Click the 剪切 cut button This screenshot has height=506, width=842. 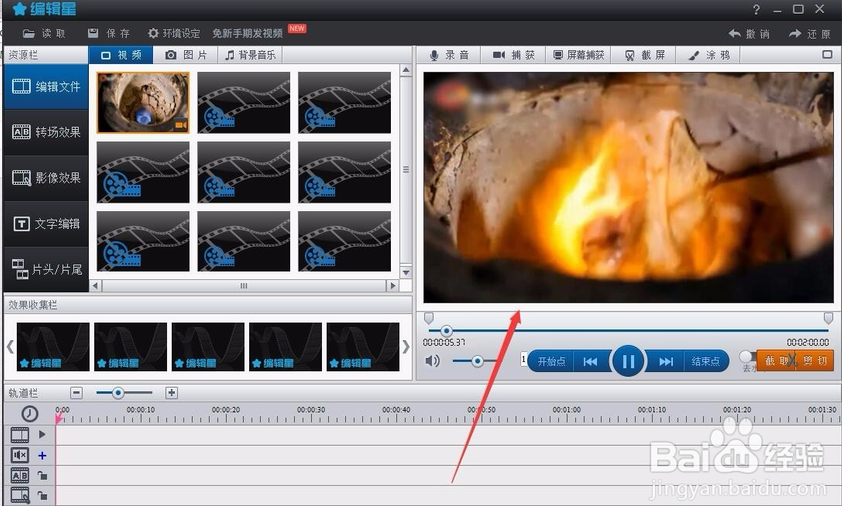pyautogui.click(x=814, y=361)
